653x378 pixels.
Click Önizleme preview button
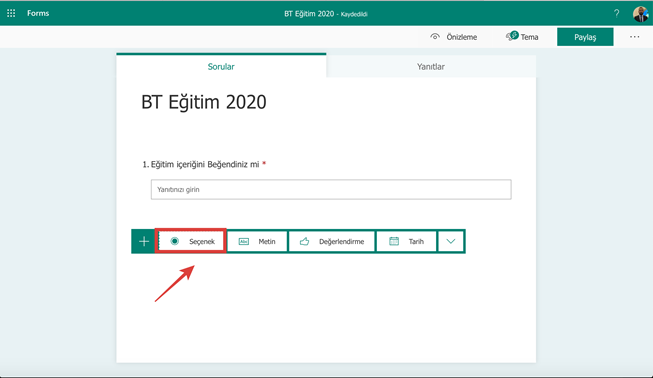tap(454, 37)
